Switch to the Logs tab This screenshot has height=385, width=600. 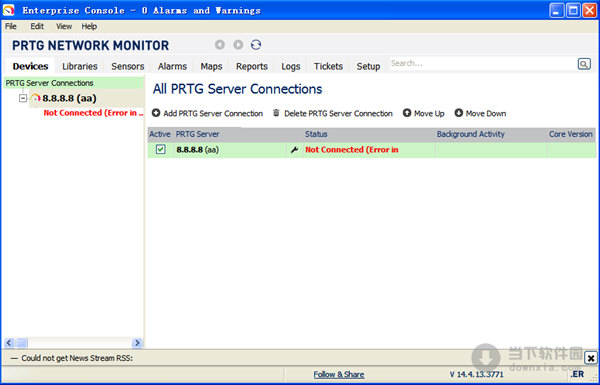click(291, 66)
